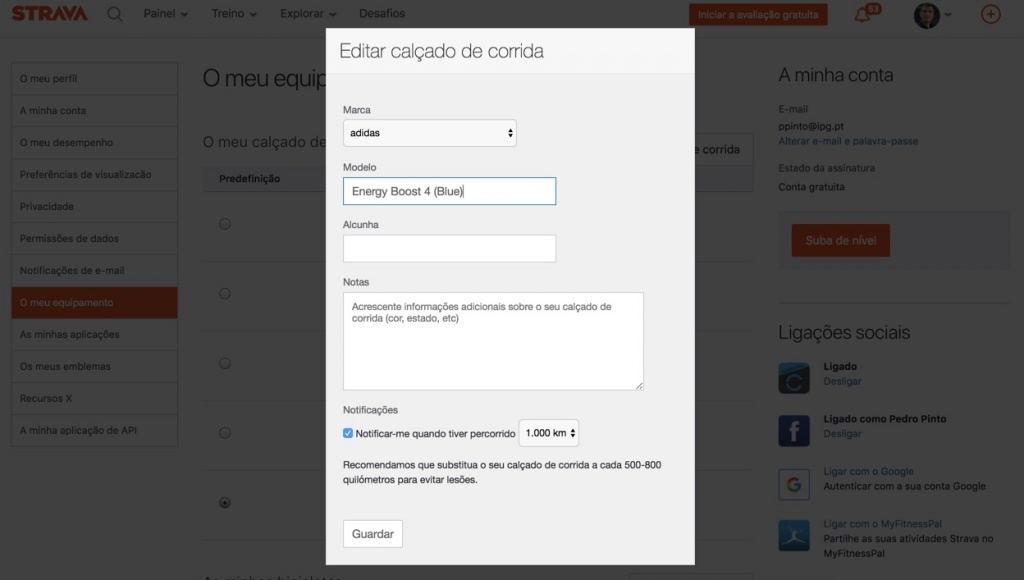The width and height of the screenshot is (1024, 580).
Task: Click the Strava logo
Action: point(49,14)
